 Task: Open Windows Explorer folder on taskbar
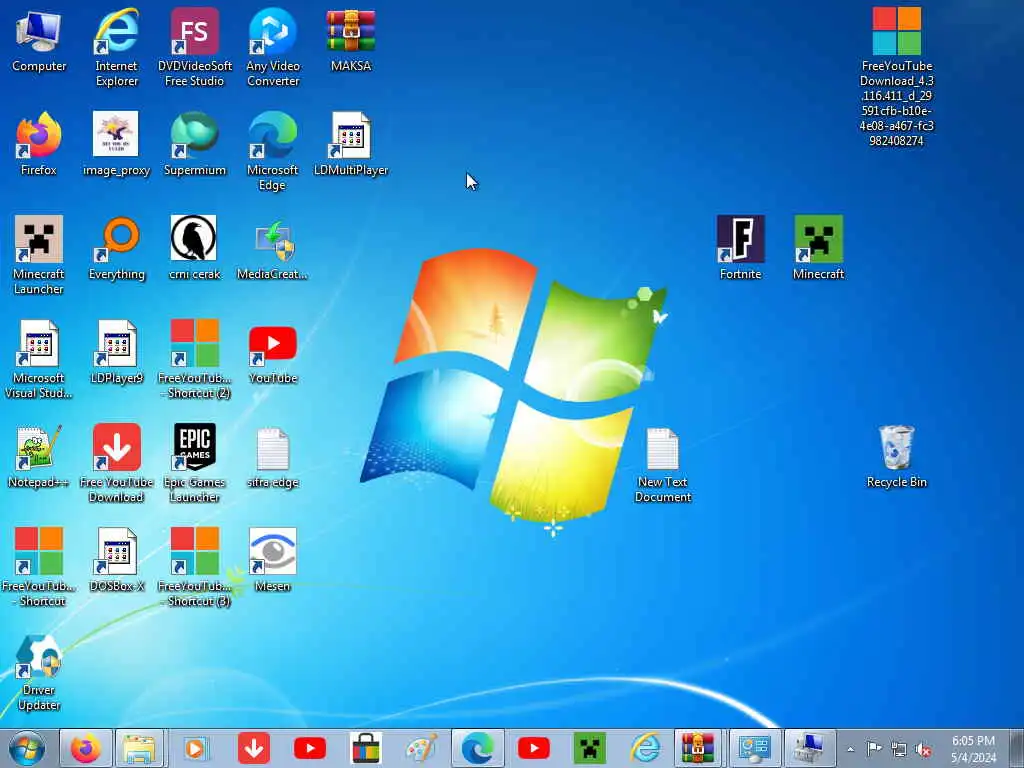[x=140, y=748]
